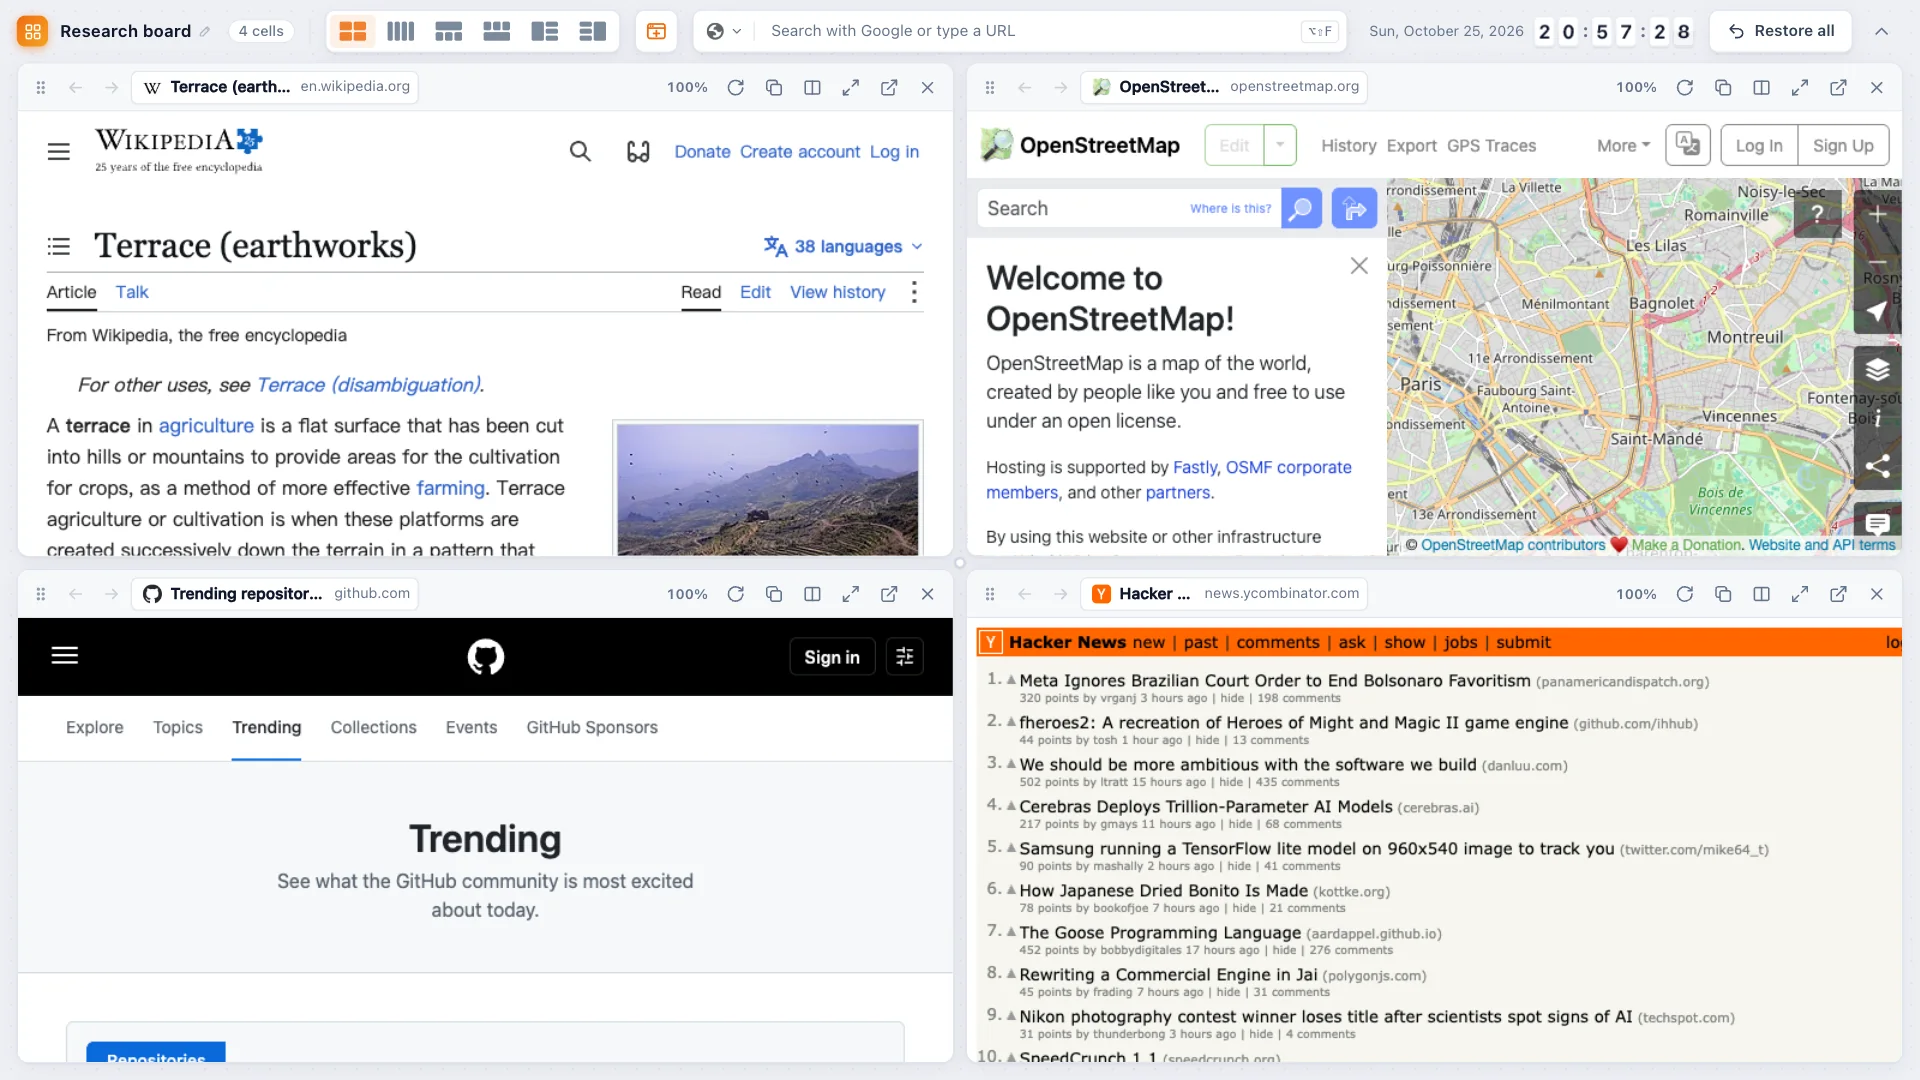Open the OpenStreetMap map layers icon

pos(1877,369)
